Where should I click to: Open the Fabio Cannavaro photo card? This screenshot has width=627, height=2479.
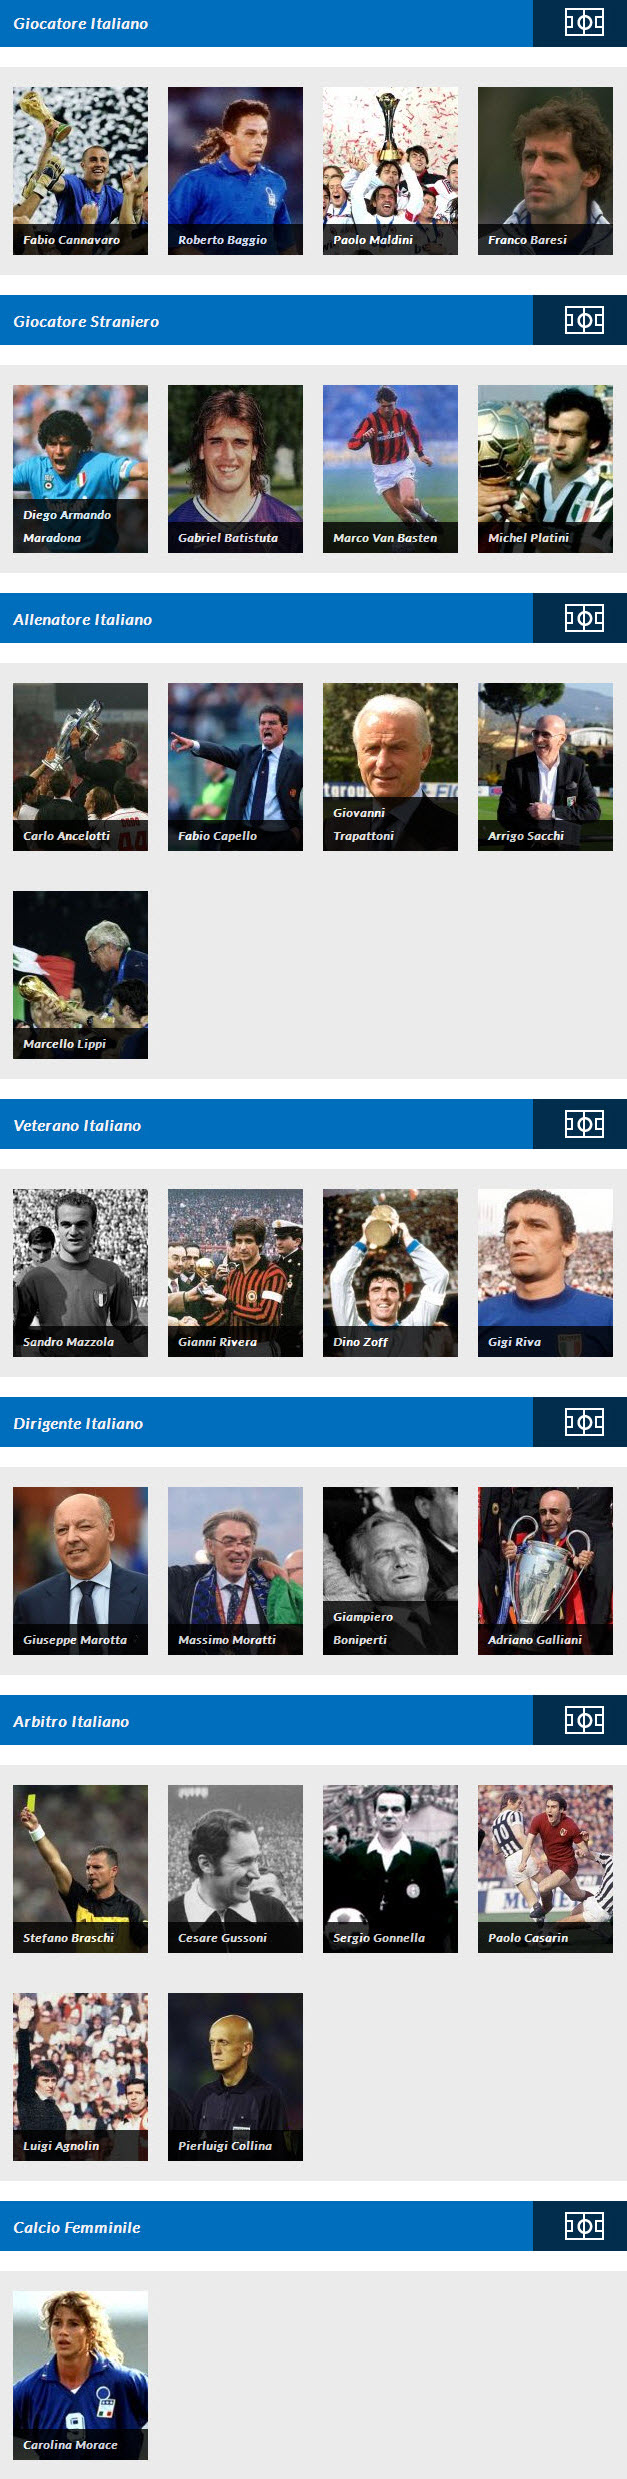(80, 171)
